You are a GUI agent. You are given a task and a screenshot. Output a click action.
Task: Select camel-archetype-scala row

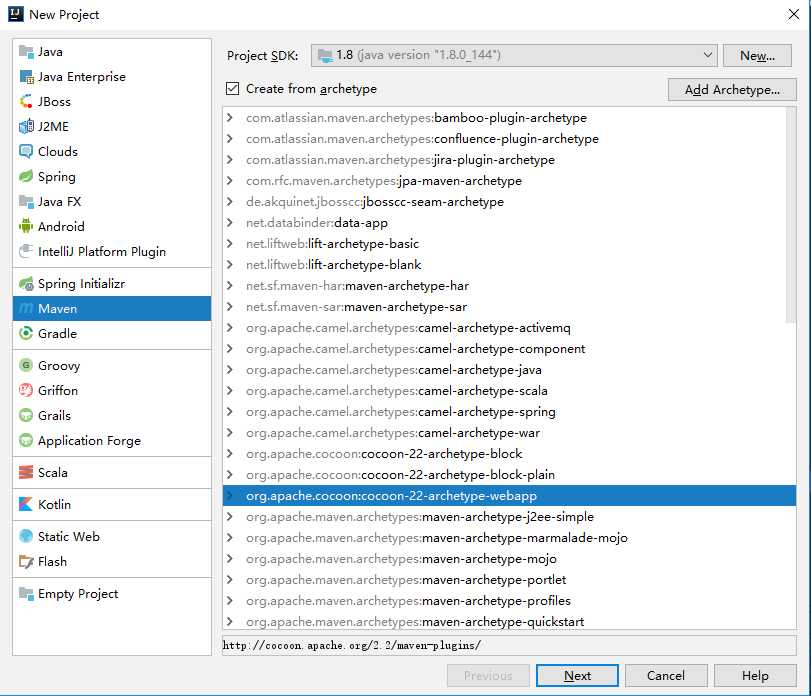(509, 390)
